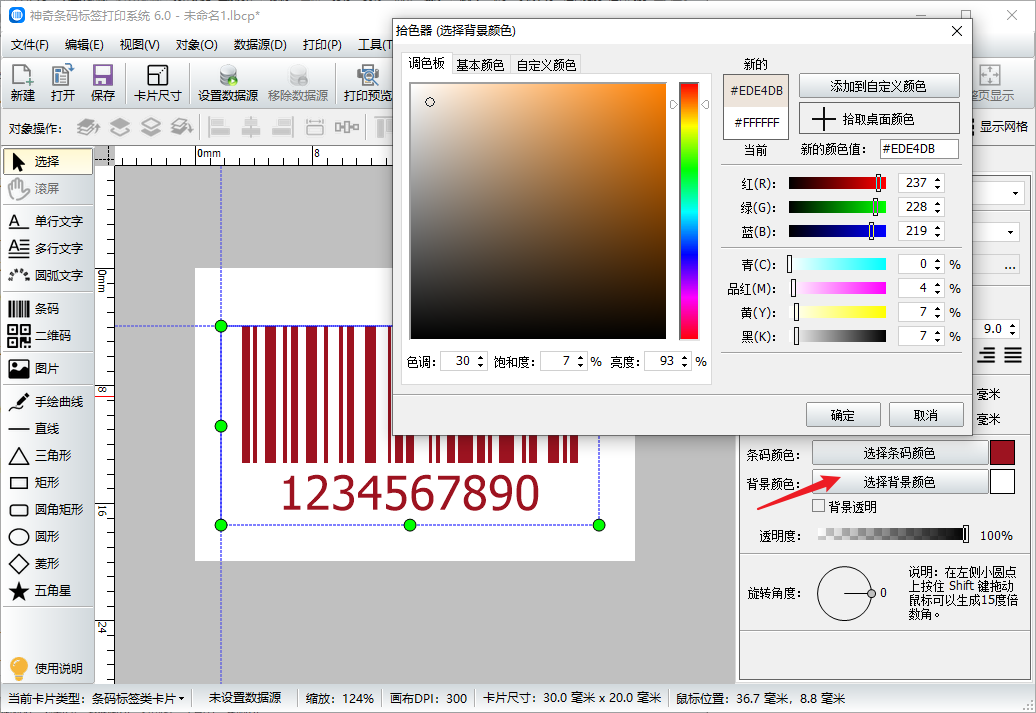Image resolution: width=1036 pixels, height=713 pixels.
Task: Click the 打开 (Open) toolbar icon
Action: pyautogui.click(x=63, y=83)
